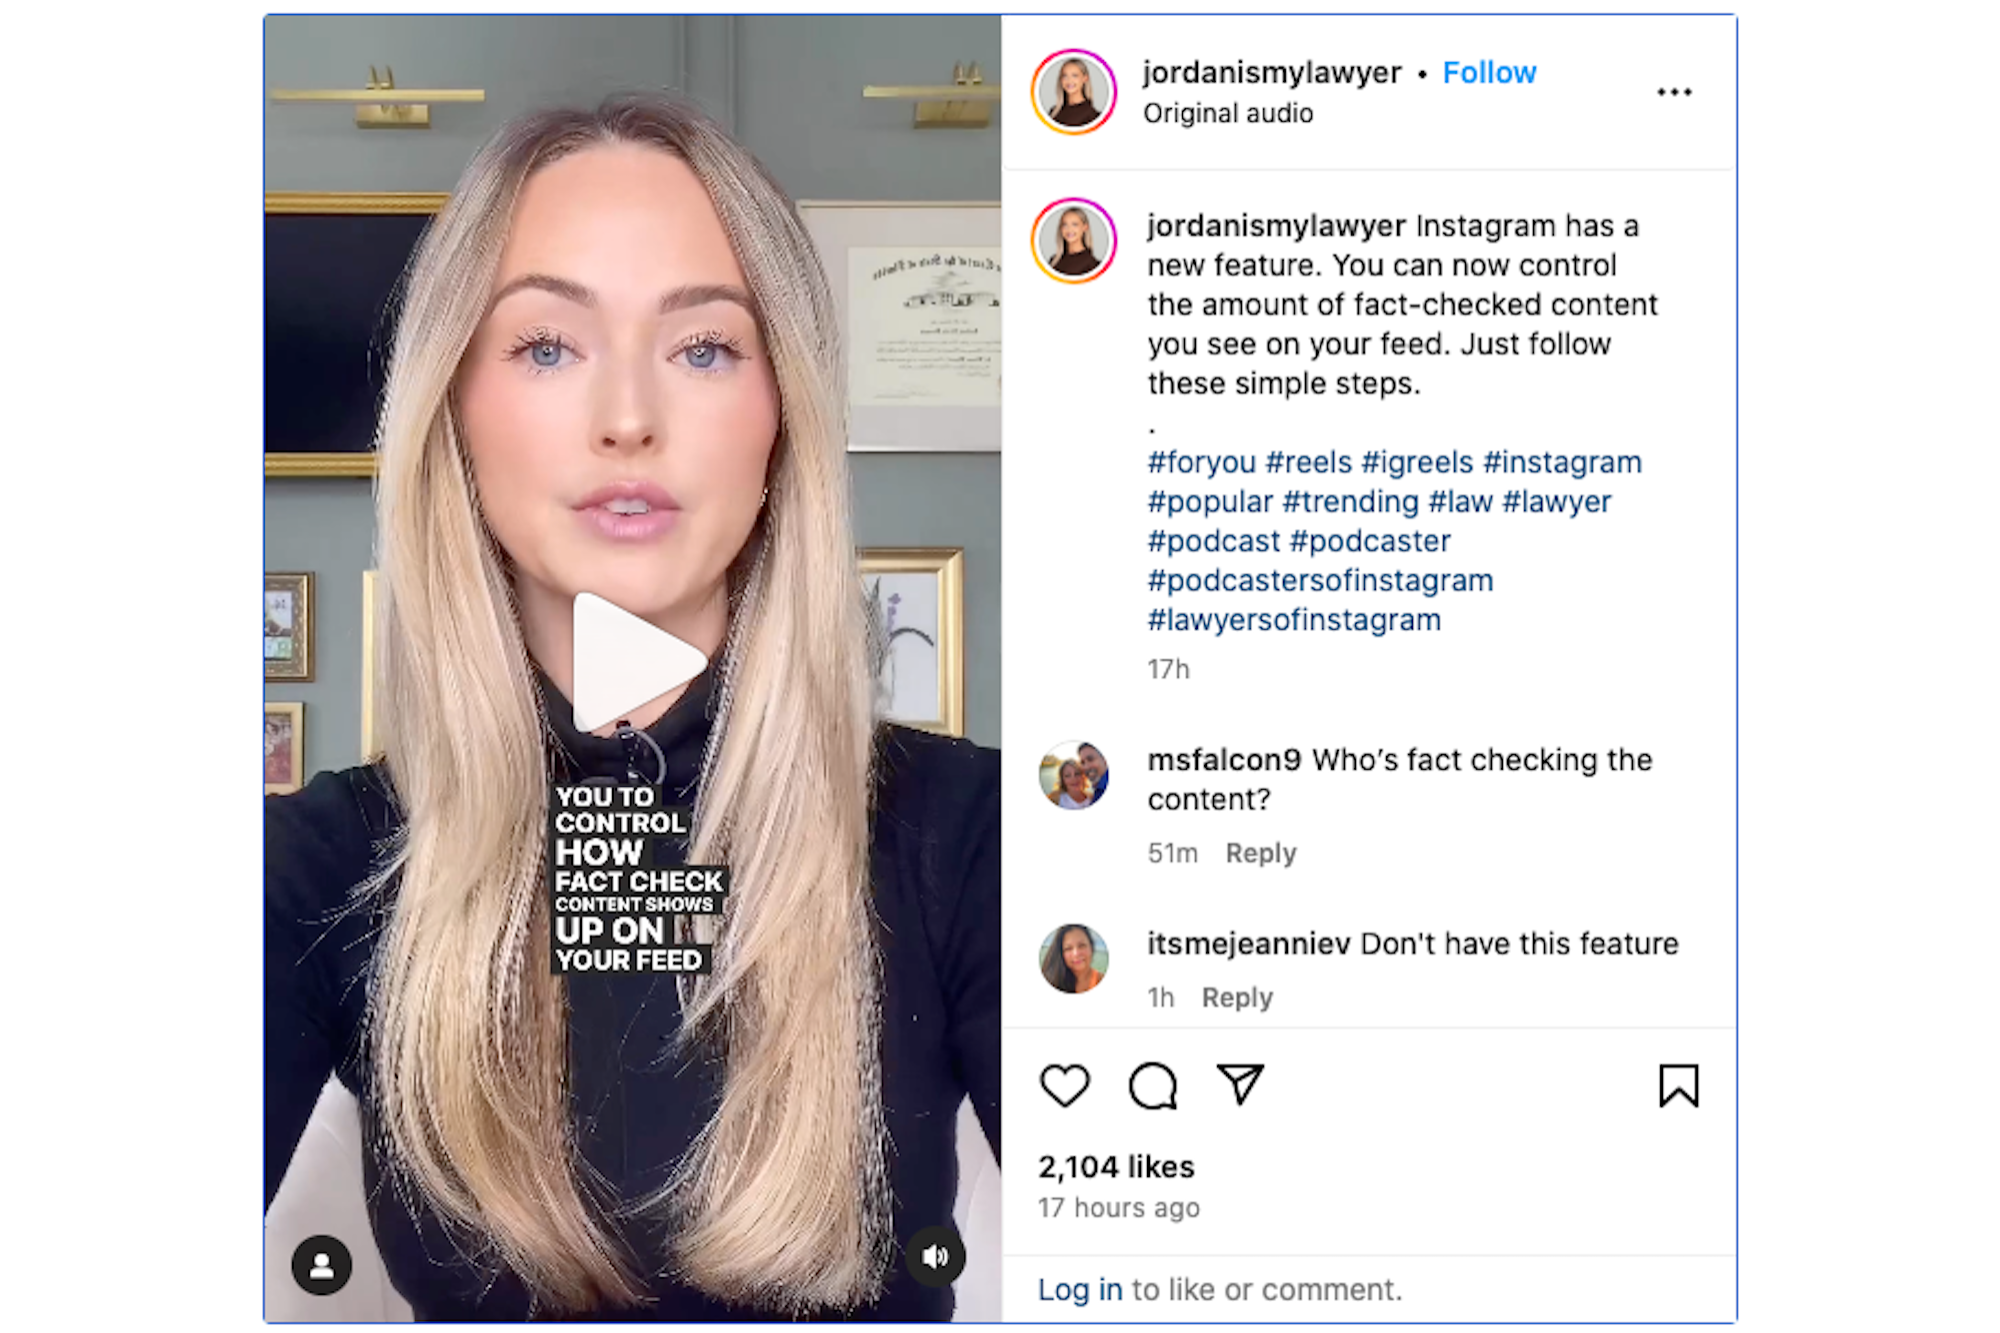Open comments with the speech bubble icon

pyautogui.click(x=1152, y=1086)
